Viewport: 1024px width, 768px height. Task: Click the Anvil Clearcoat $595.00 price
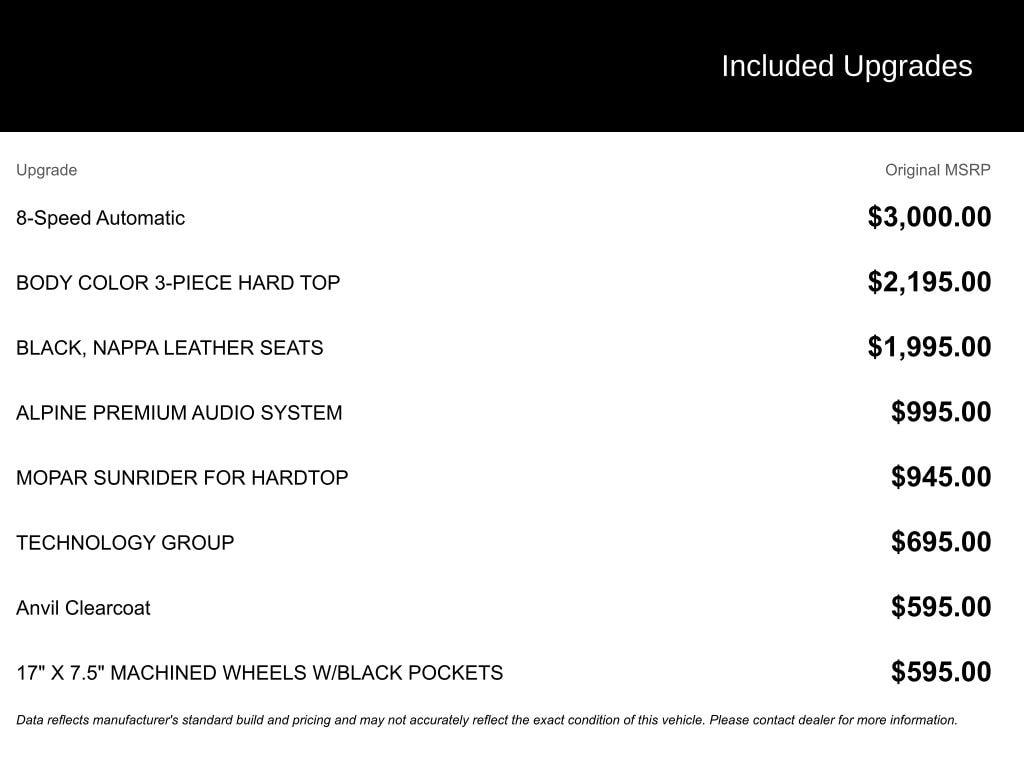point(941,607)
